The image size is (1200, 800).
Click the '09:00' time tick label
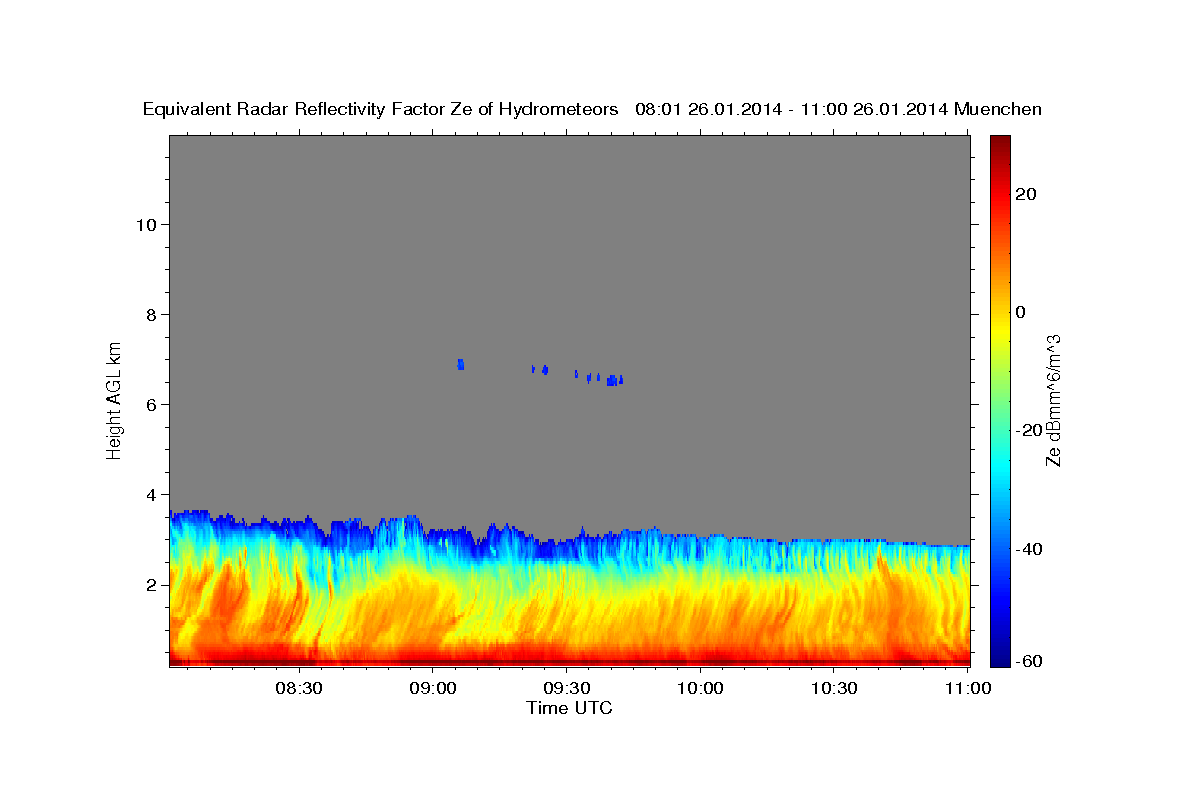pyautogui.click(x=433, y=688)
